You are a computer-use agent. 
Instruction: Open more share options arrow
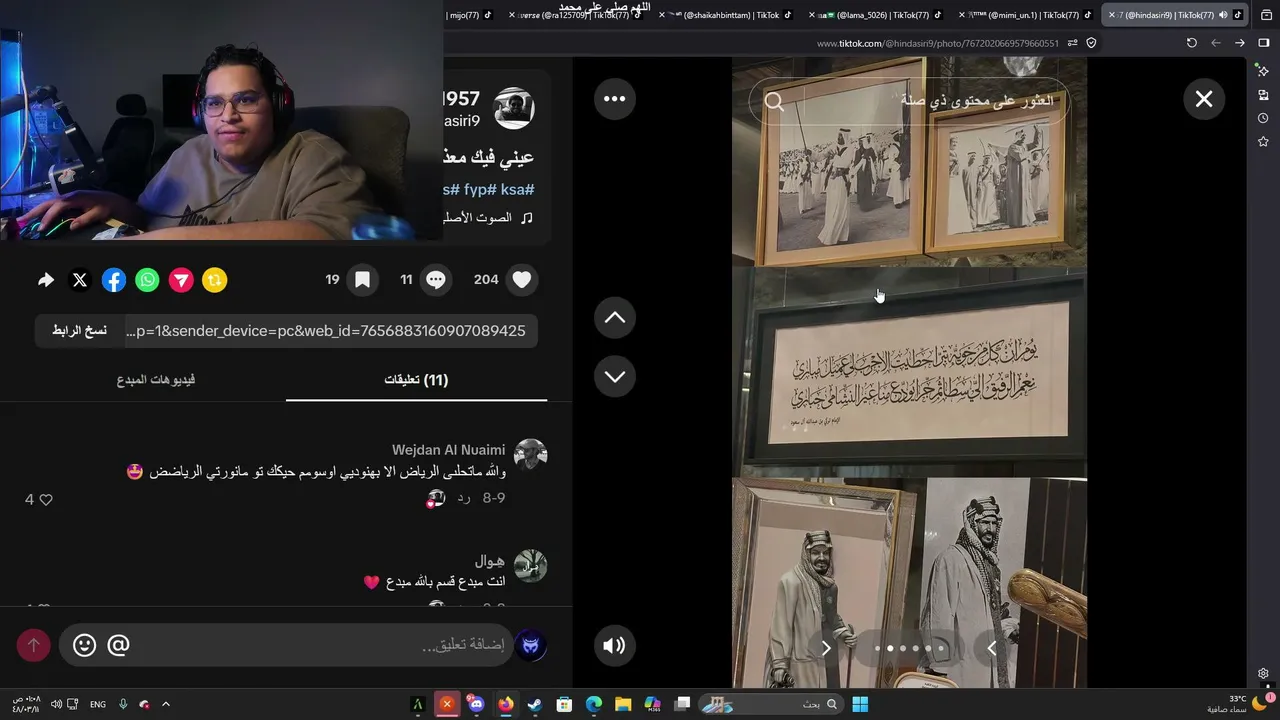pos(46,280)
